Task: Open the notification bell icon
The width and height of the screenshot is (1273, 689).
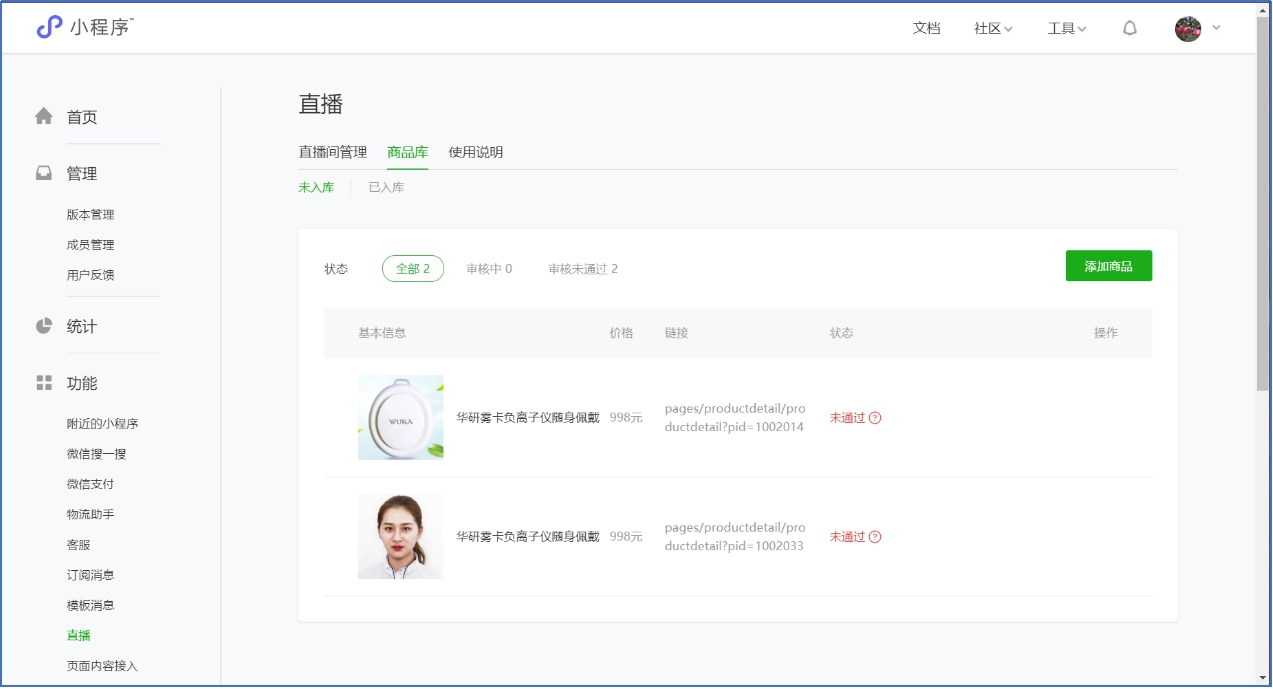Action: [x=1130, y=28]
